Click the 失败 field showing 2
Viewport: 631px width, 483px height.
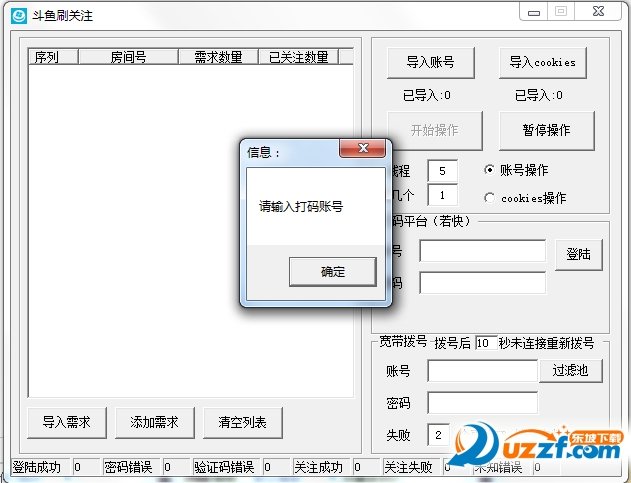tap(438, 434)
